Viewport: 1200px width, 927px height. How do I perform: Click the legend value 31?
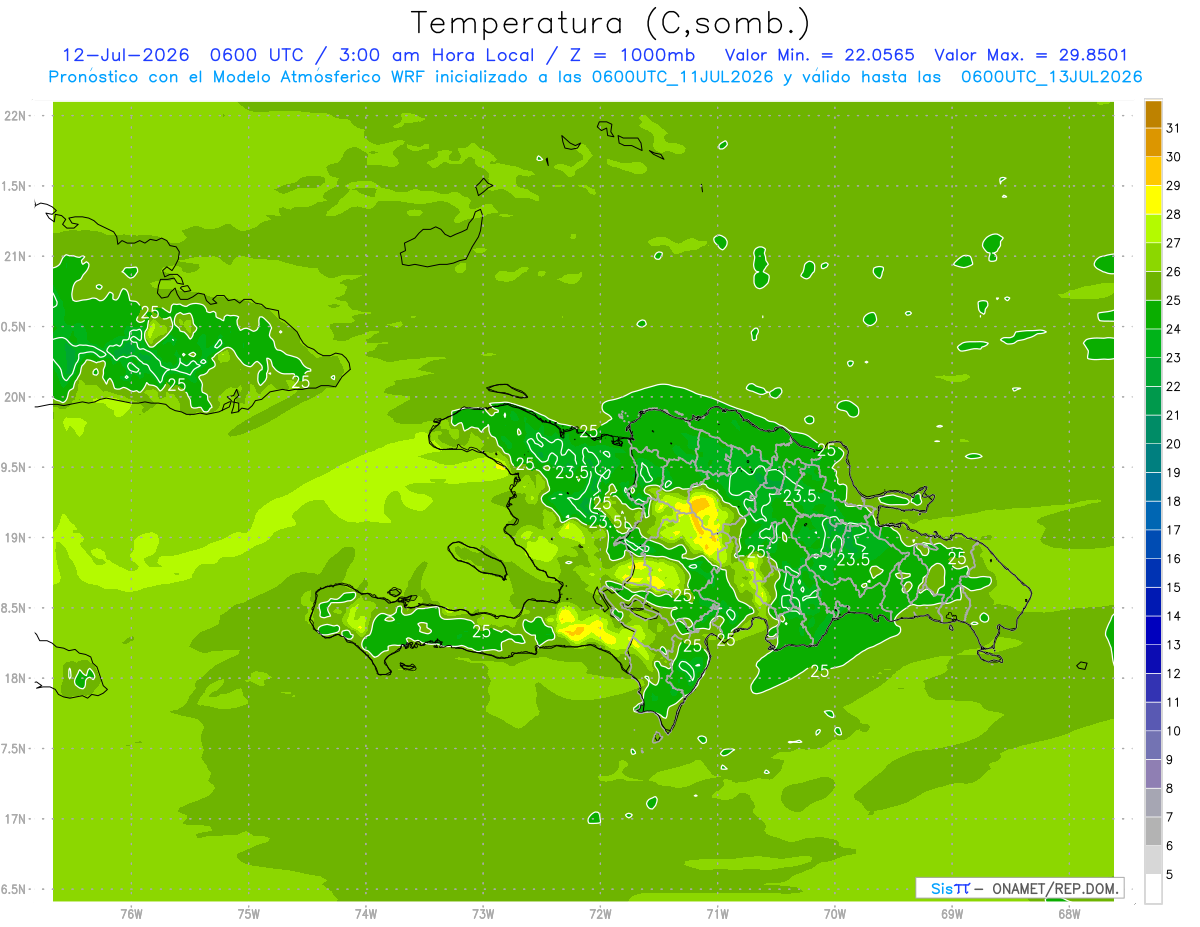pos(1174,128)
